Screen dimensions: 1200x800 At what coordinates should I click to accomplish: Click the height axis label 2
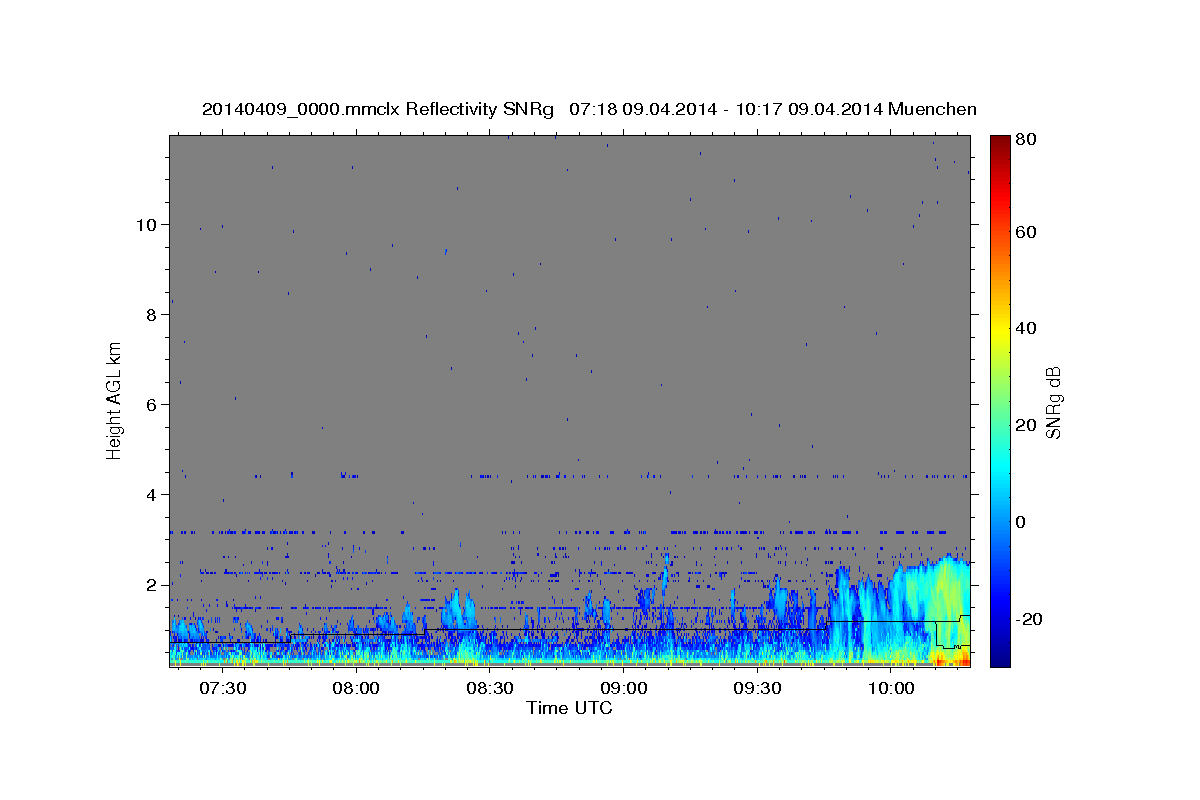pyautogui.click(x=151, y=584)
